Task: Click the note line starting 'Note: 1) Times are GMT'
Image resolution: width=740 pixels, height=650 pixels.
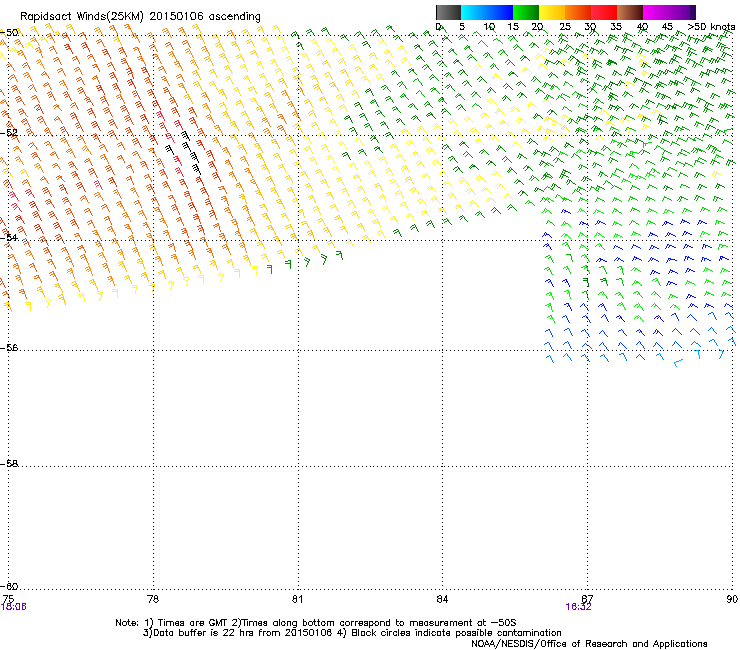Action: tap(316, 623)
